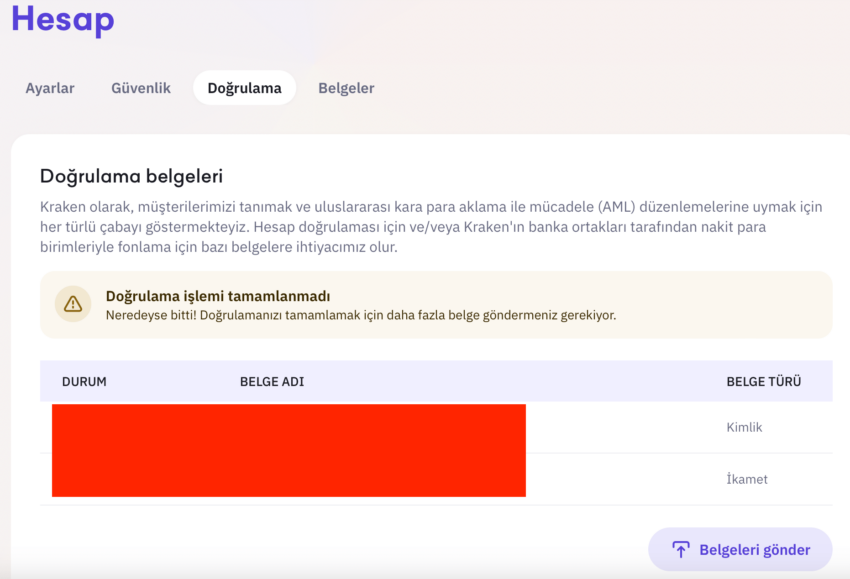This screenshot has width=850, height=579.
Task: Click the Belgeleri gönder button label
Action: (x=755, y=550)
